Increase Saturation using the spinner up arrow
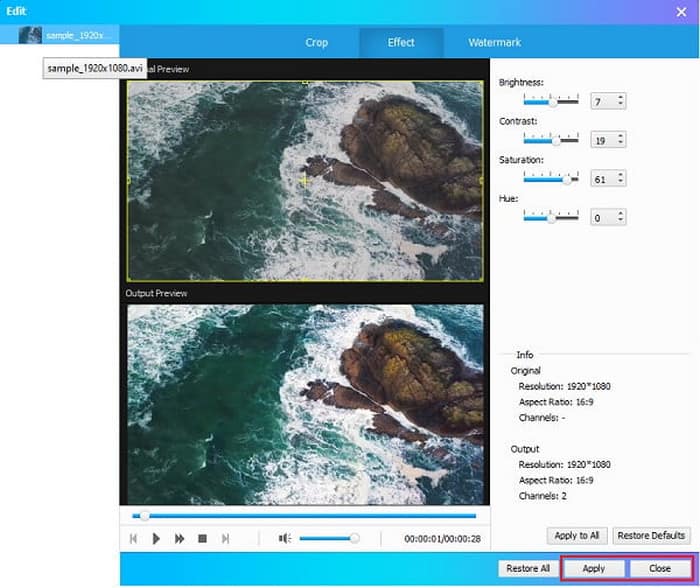The image size is (700, 588). coord(620,174)
